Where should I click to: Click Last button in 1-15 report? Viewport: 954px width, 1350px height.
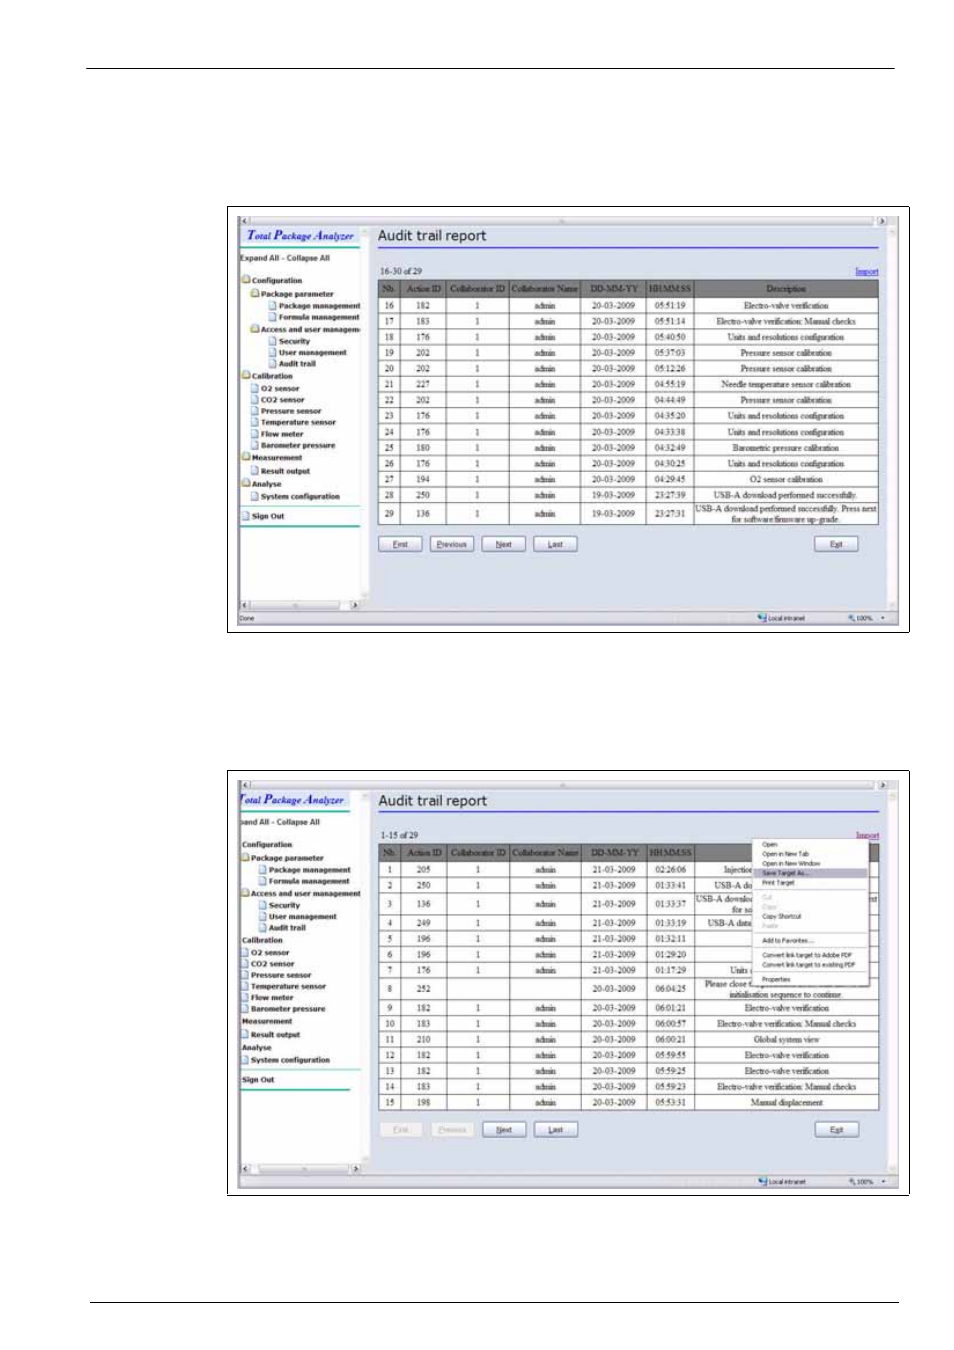point(555,1129)
